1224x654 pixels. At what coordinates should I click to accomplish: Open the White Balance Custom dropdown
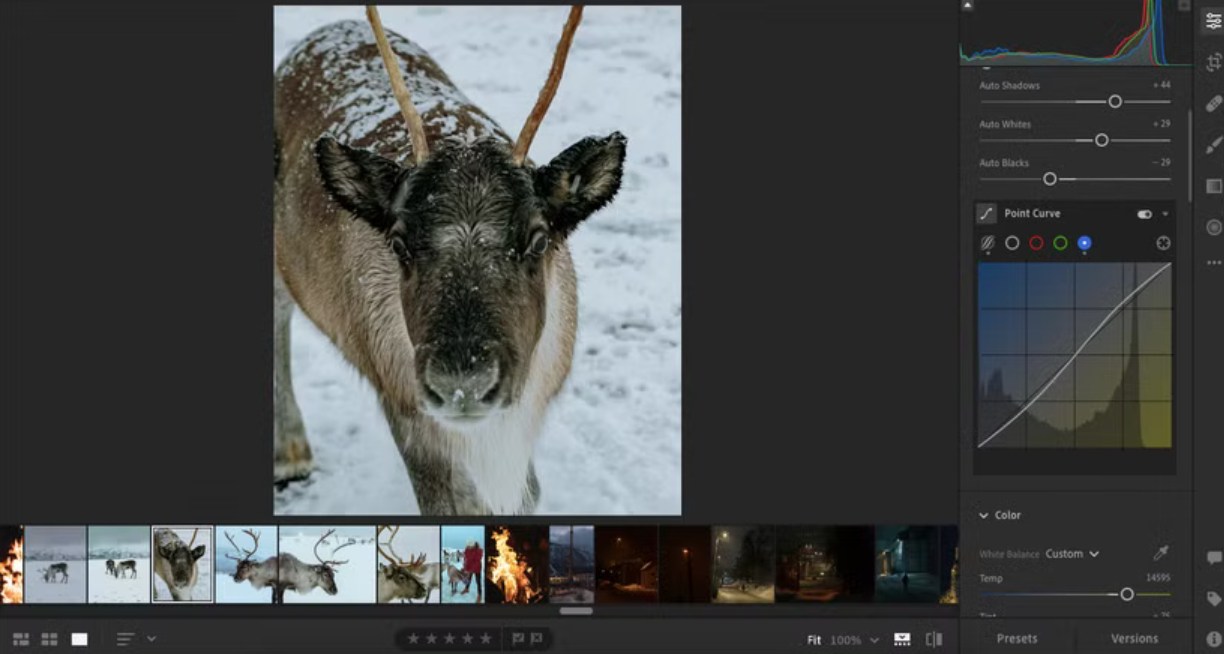(x=1072, y=554)
